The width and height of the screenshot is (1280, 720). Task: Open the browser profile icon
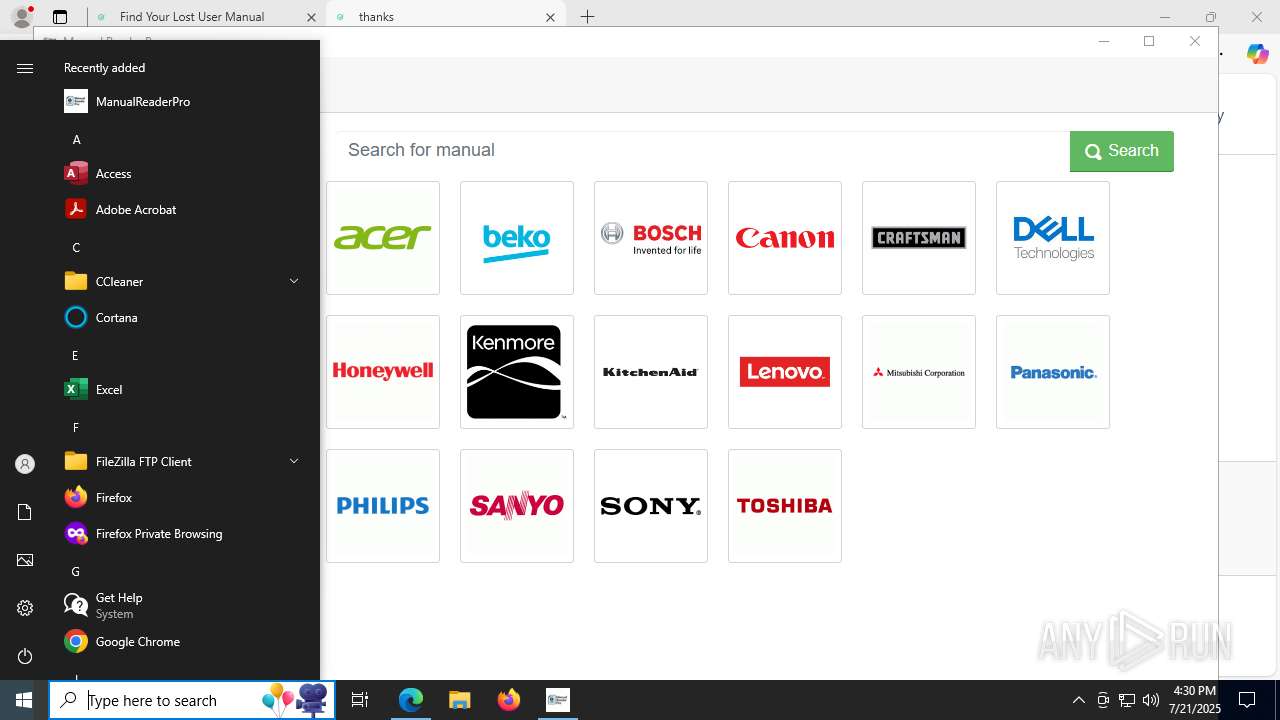21,17
